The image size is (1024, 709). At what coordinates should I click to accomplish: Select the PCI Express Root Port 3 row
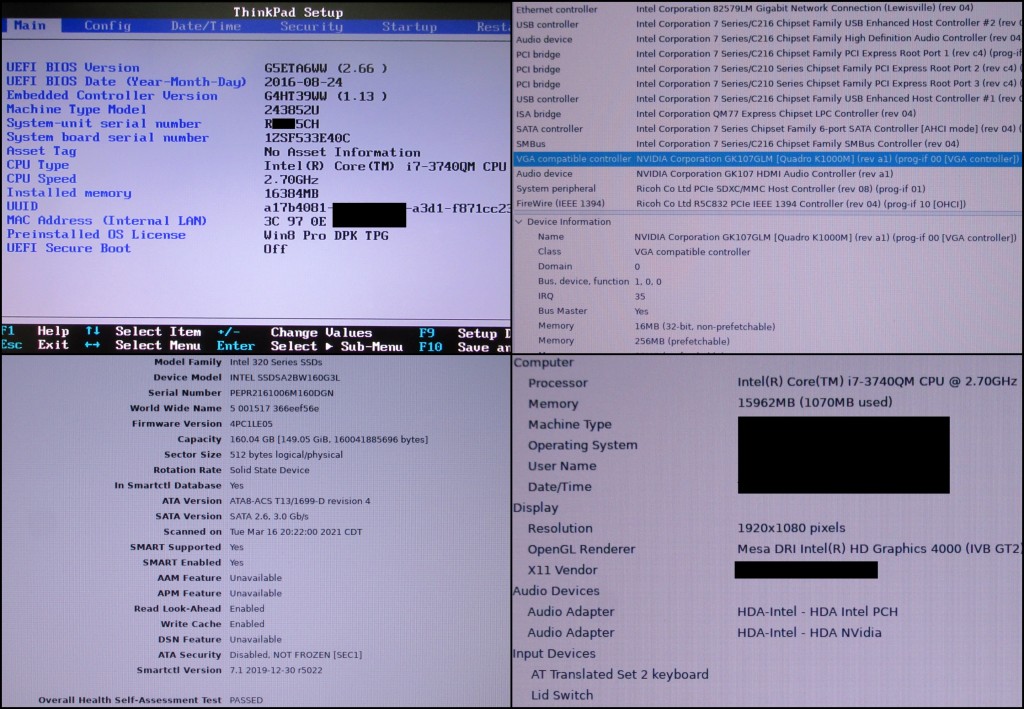(767, 84)
